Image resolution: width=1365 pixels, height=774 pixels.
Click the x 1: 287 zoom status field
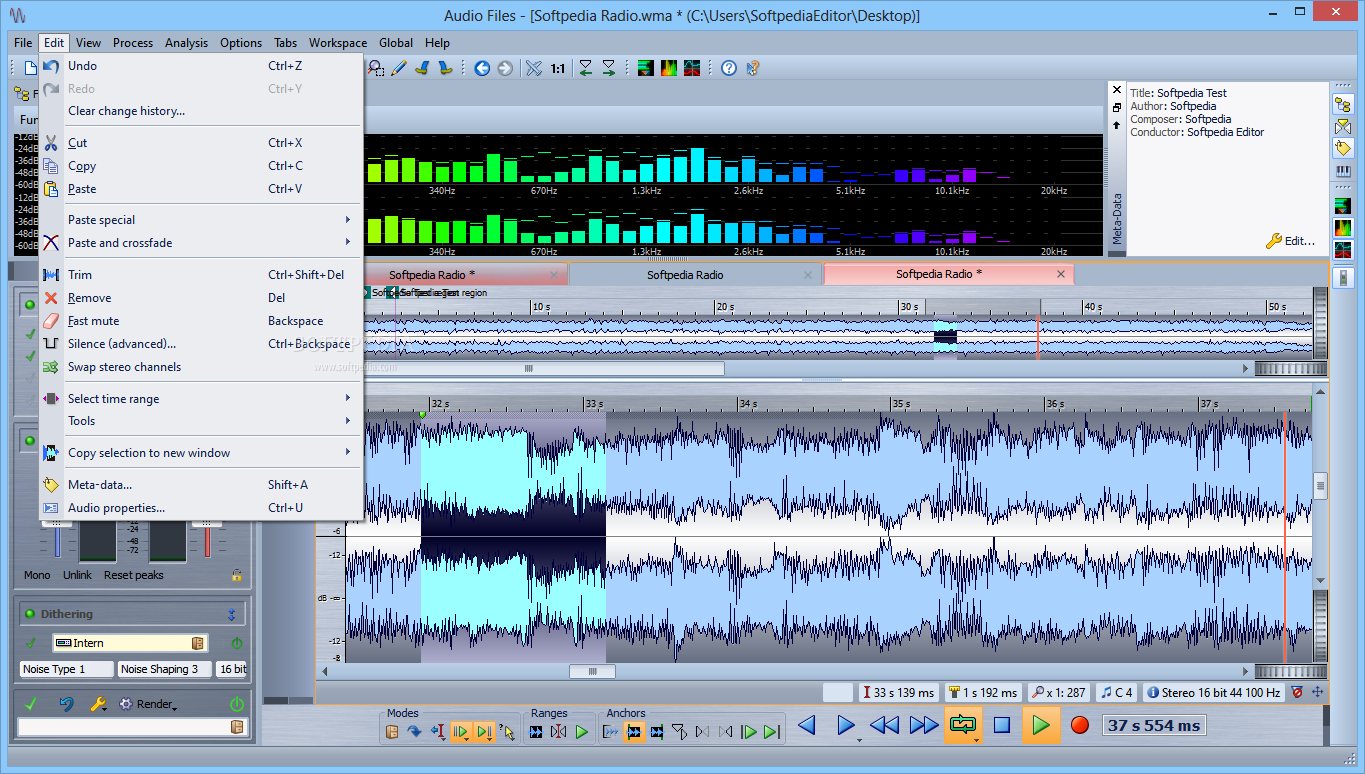pos(1059,692)
